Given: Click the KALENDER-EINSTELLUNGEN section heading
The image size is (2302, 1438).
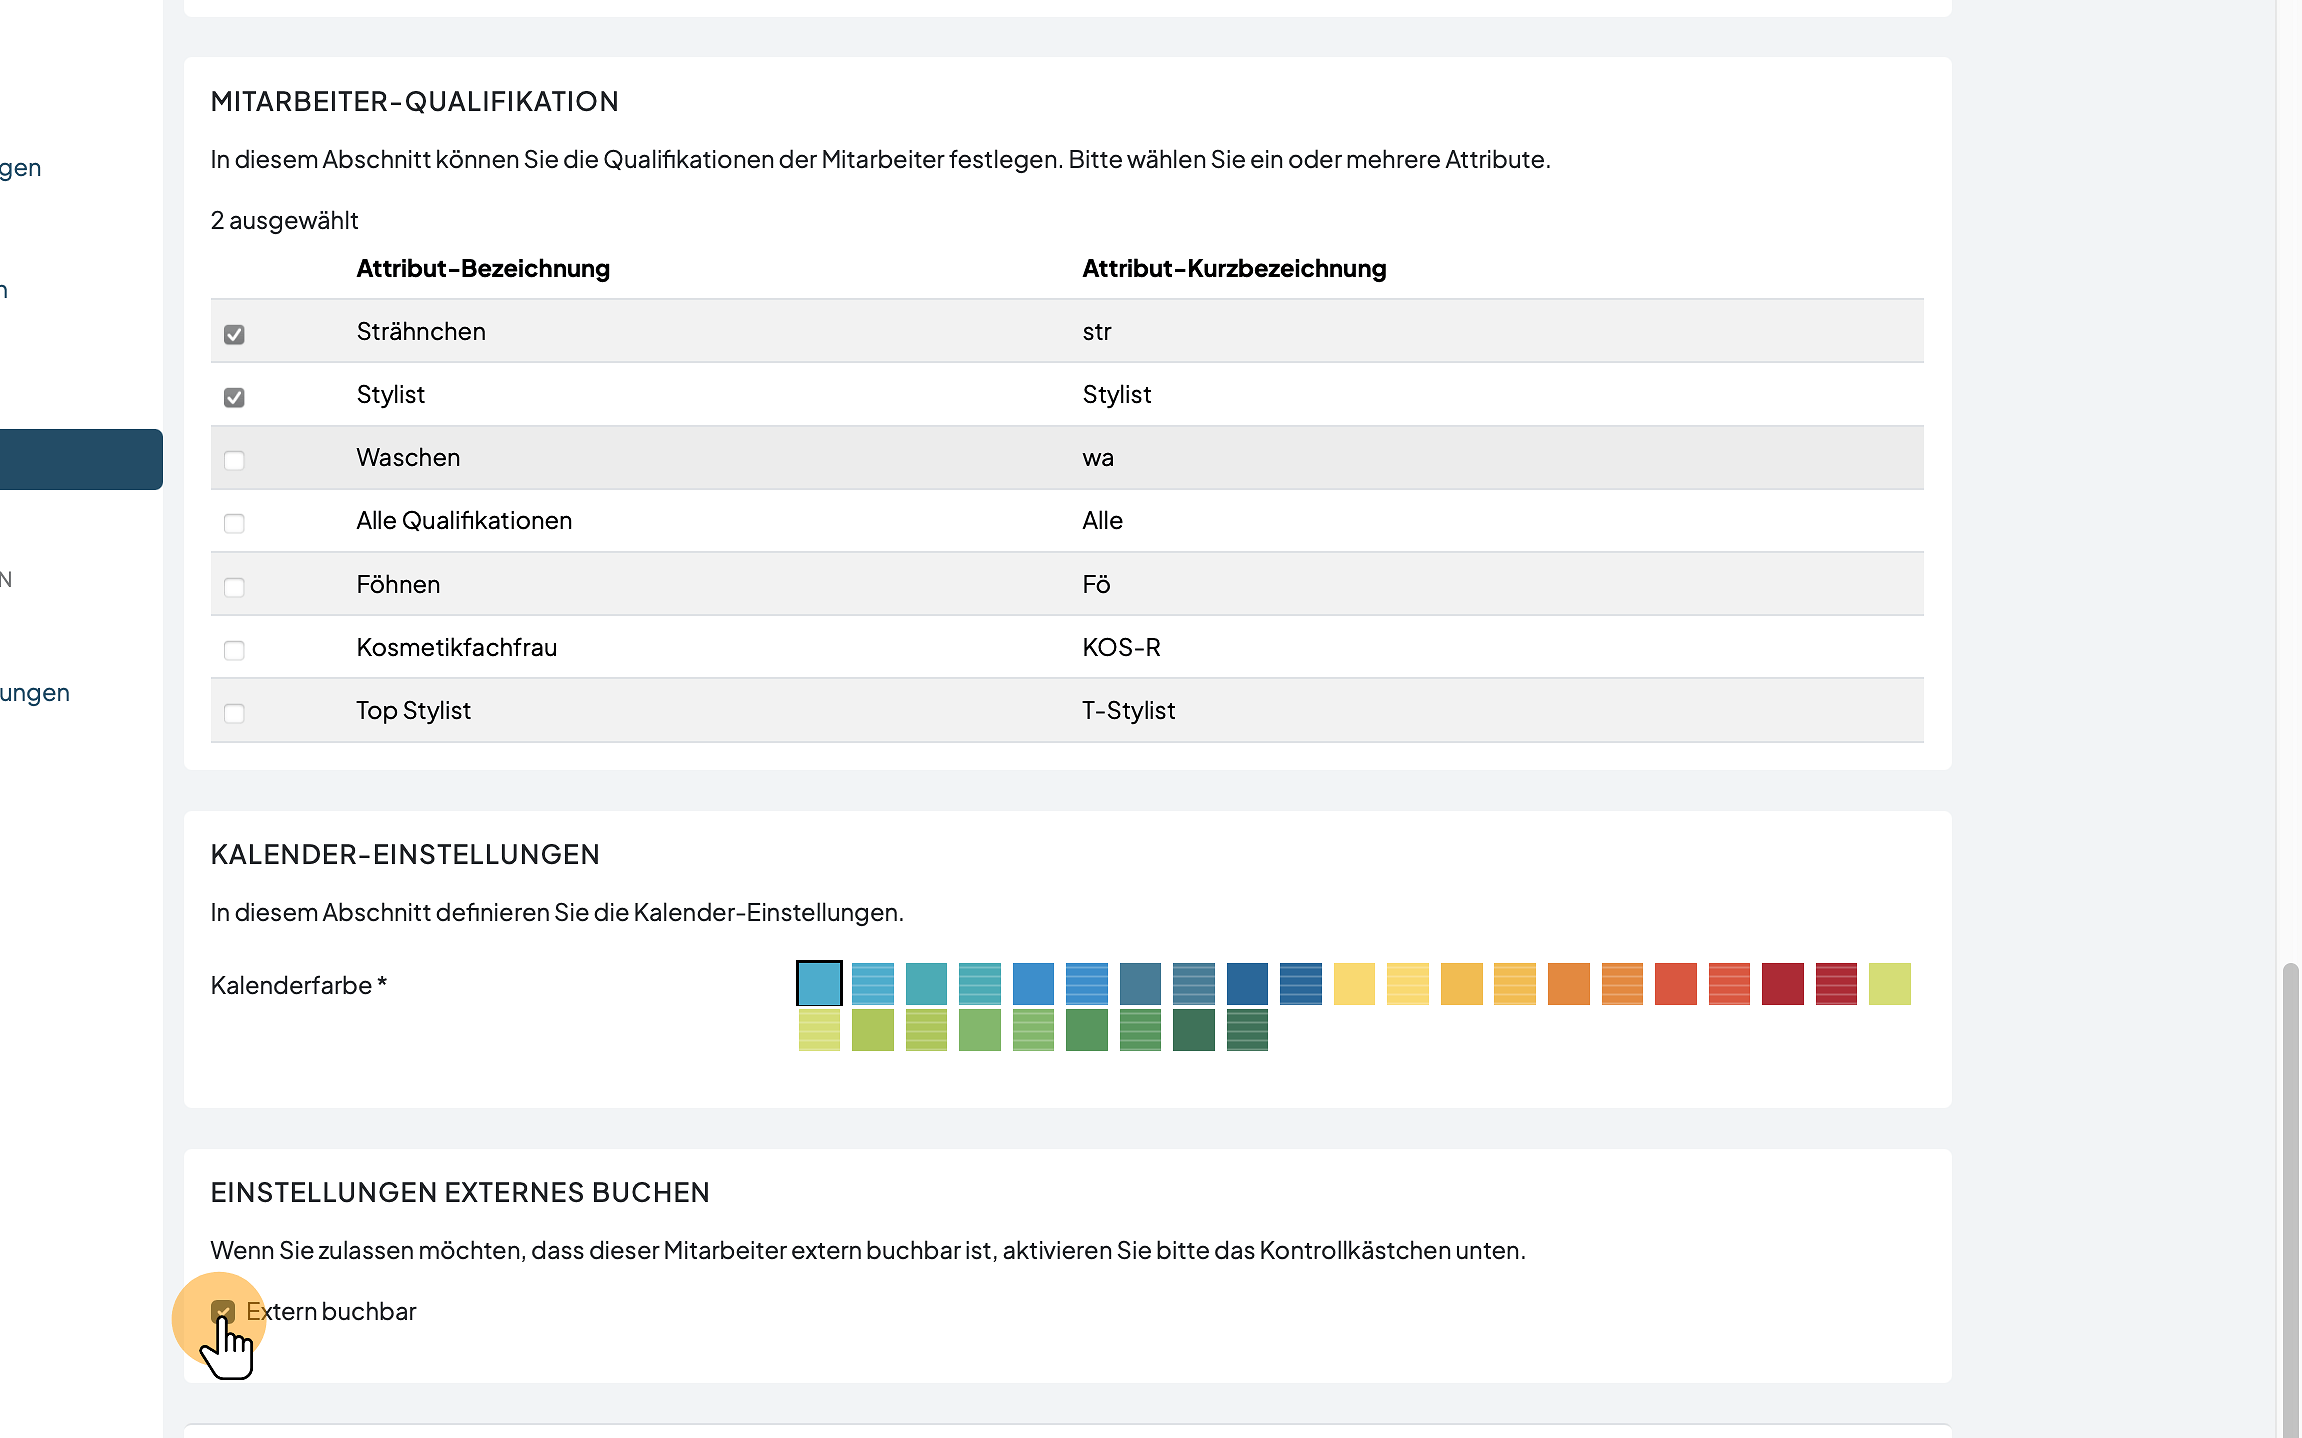Looking at the screenshot, I should [x=405, y=854].
